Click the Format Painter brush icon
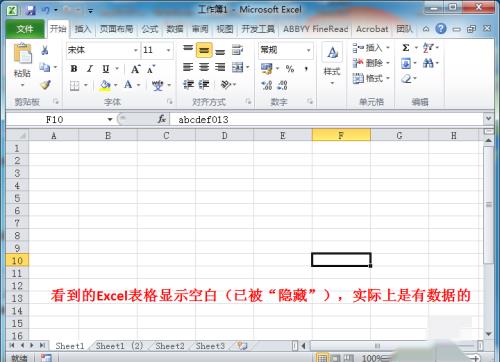The width and height of the screenshot is (500, 362). (x=45, y=85)
